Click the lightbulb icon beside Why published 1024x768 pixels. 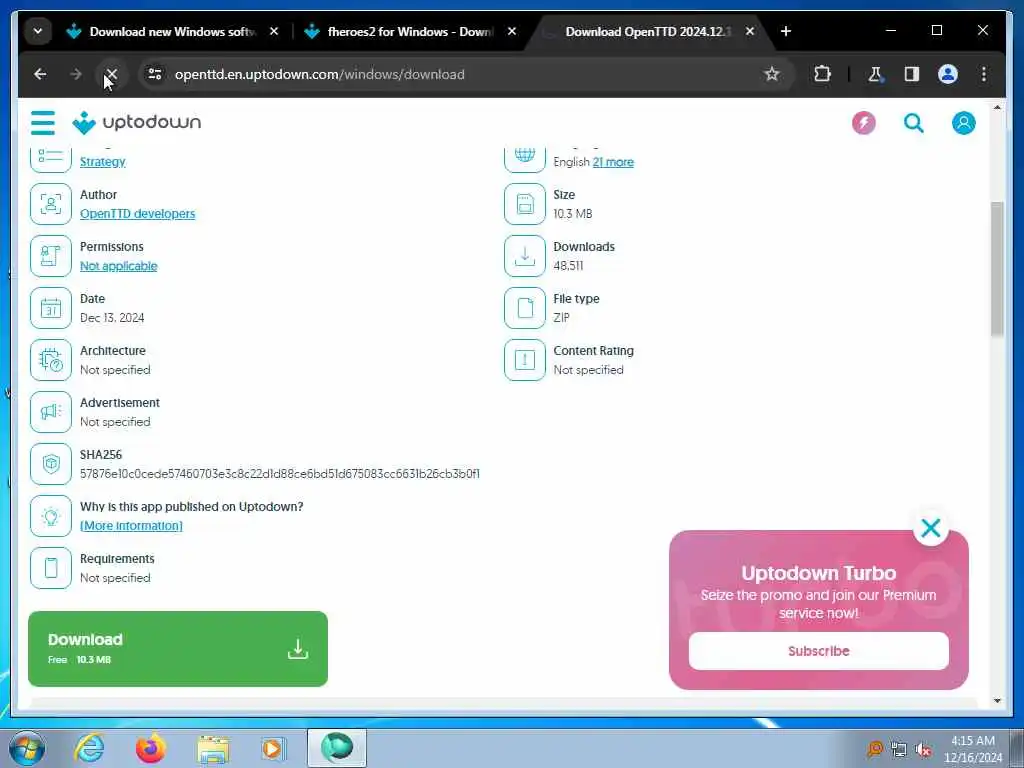51,516
